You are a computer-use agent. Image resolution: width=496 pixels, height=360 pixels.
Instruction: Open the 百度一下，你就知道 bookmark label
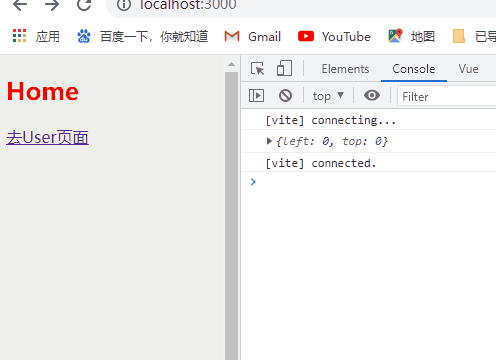click(154, 36)
